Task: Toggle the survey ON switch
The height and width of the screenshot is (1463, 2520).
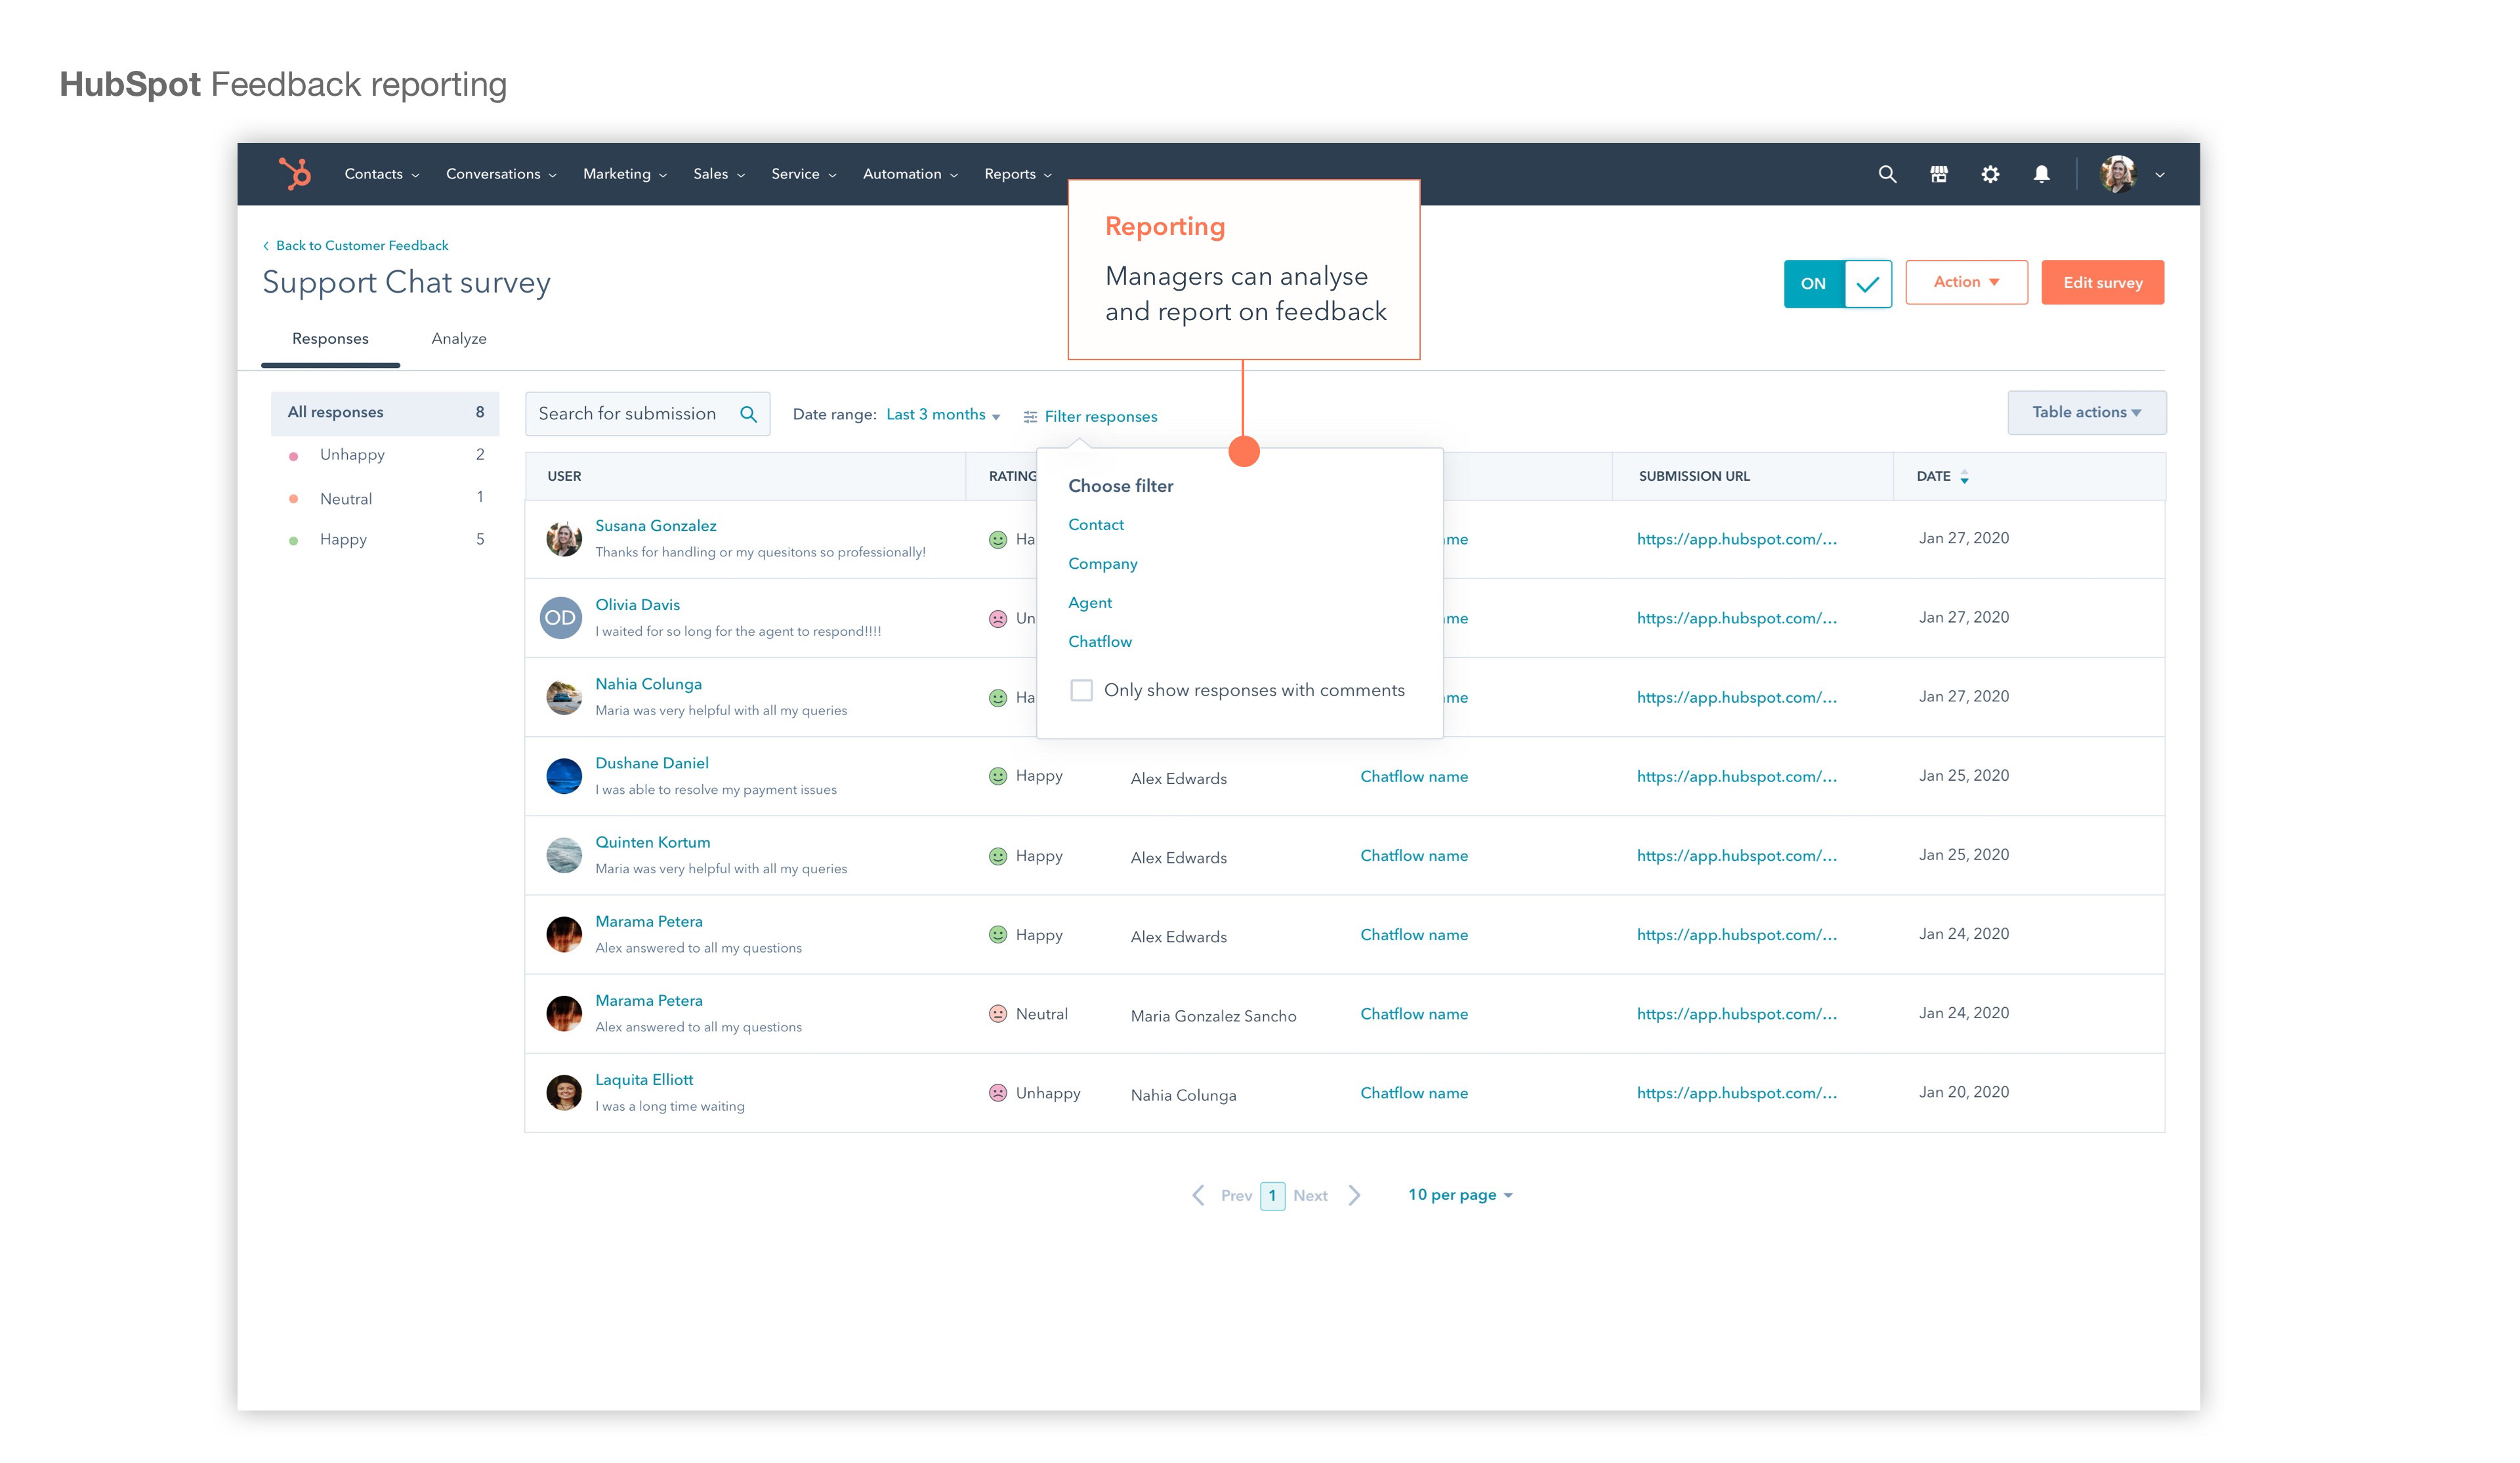Action: pos(1837,284)
